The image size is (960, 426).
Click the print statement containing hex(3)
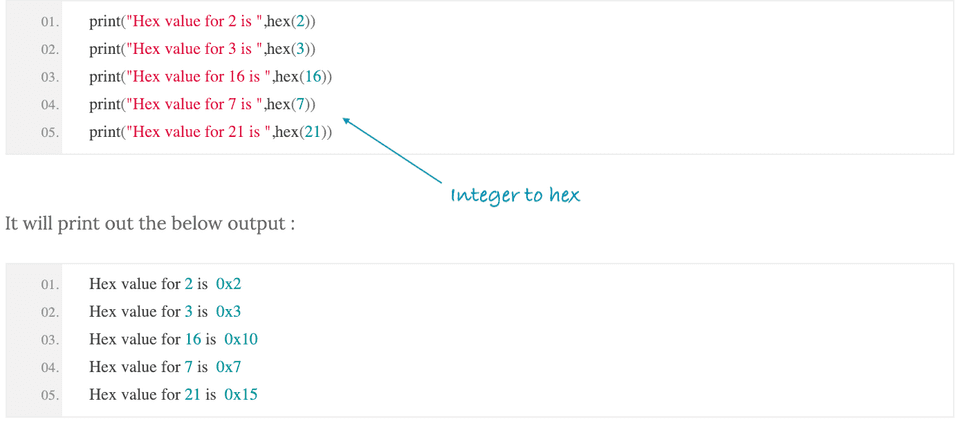coord(203,49)
